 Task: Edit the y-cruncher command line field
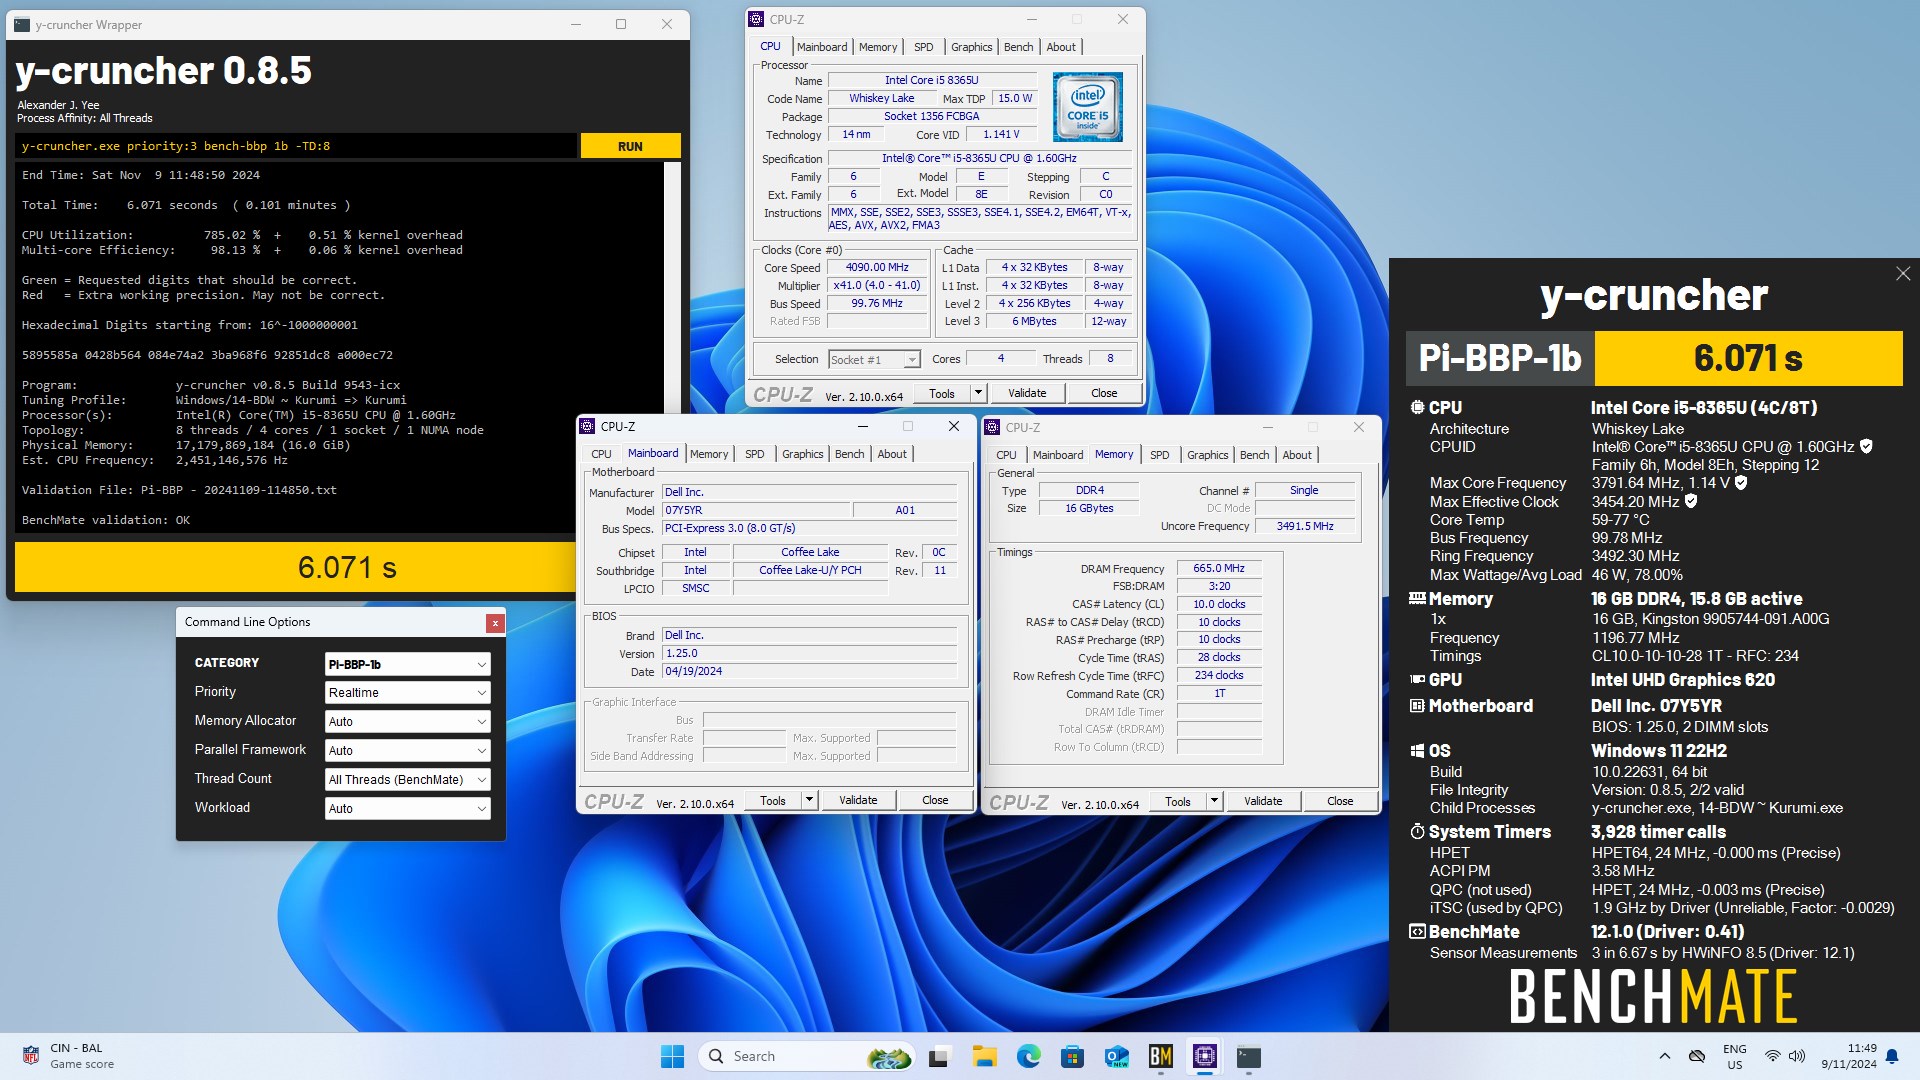click(296, 146)
